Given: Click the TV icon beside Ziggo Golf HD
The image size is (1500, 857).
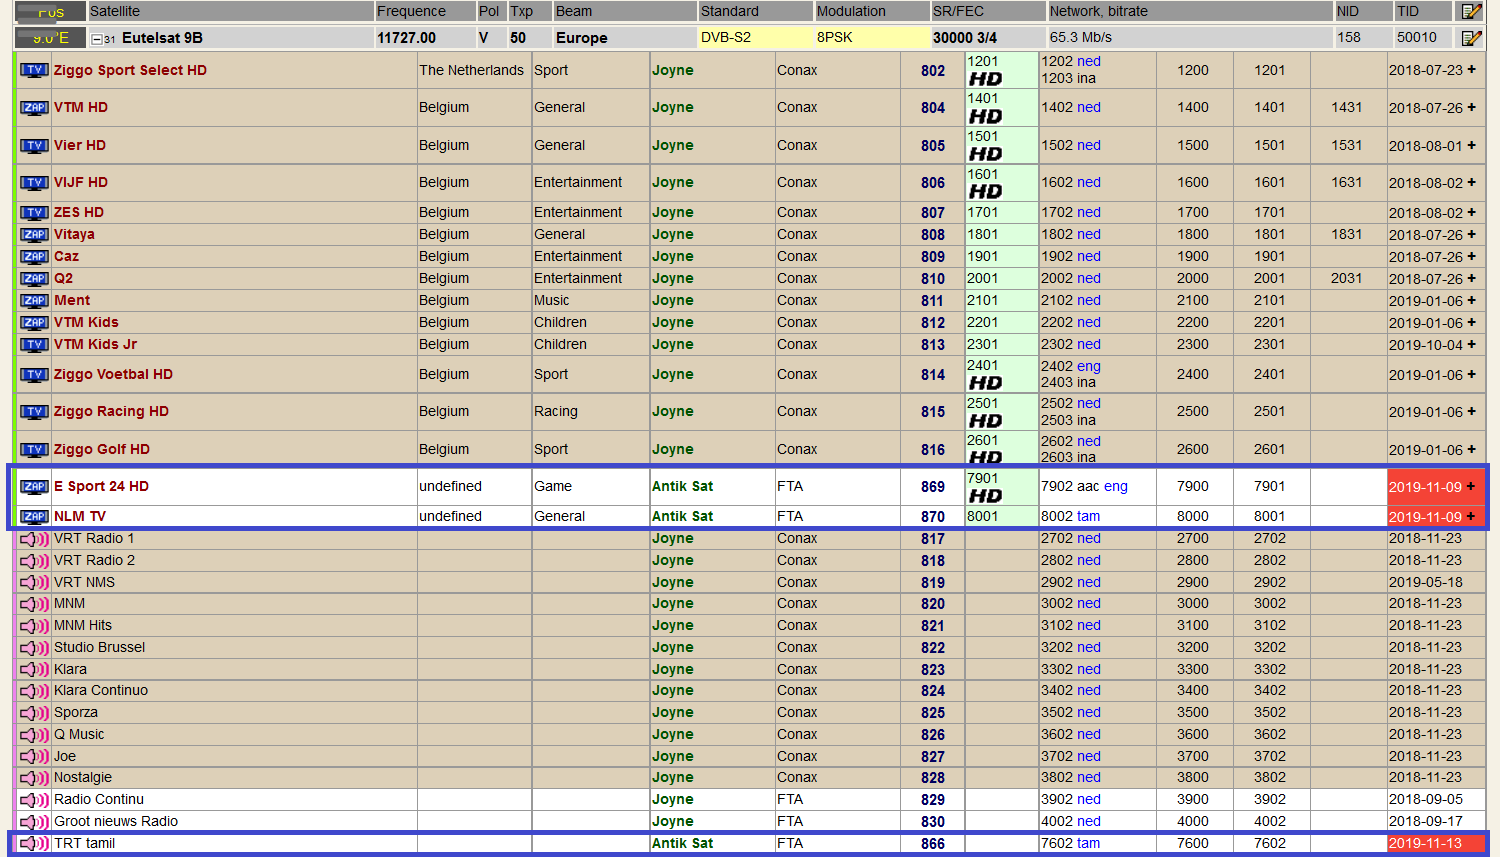Looking at the screenshot, I should click(x=35, y=449).
